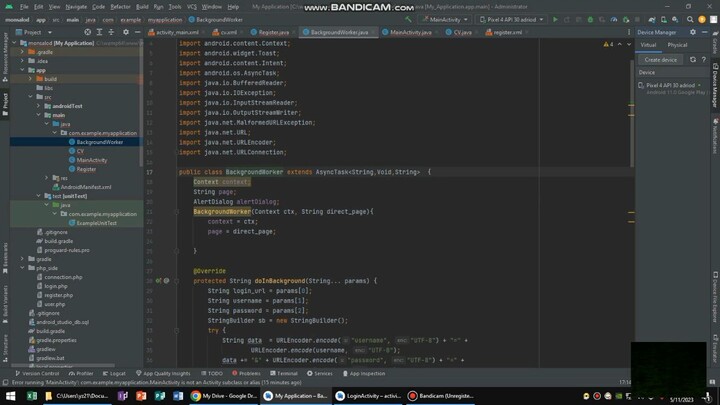Click the Device Manager help question icon
Viewport: 720px width, 405px height.
tap(703, 60)
